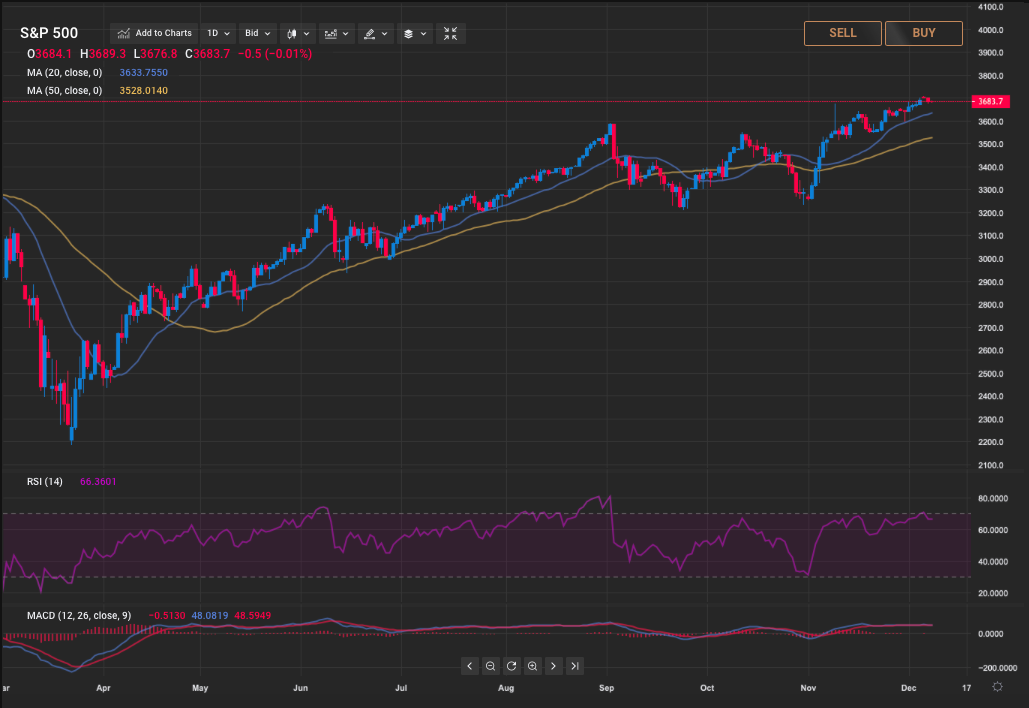1029x708 pixels.
Task: Click the high price H3689.3 value
Action: [103, 54]
